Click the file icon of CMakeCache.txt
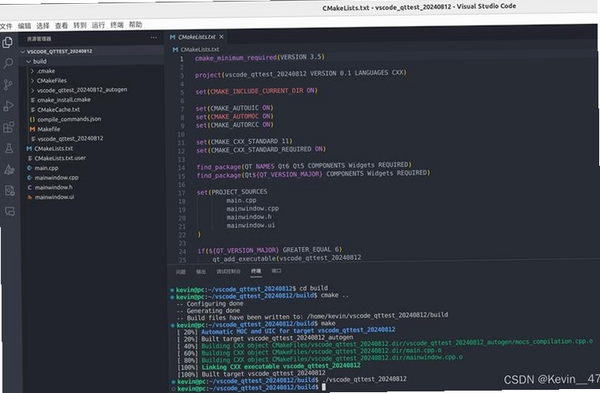The height and width of the screenshot is (393, 600). pyautogui.click(x=33, y=110)
